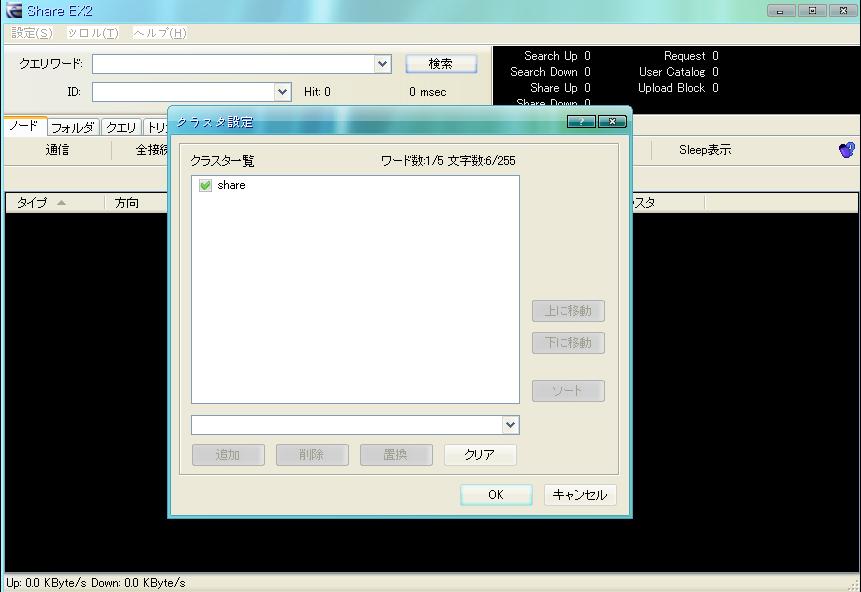Click the Search Down stat line
This screenshot has height=592, width=861.
tap(550, 71)
